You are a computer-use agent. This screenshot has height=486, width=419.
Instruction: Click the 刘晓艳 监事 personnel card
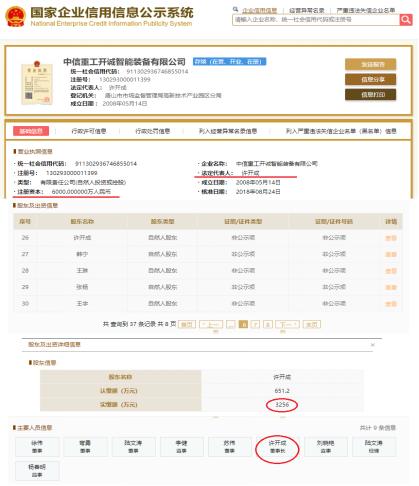325,447
